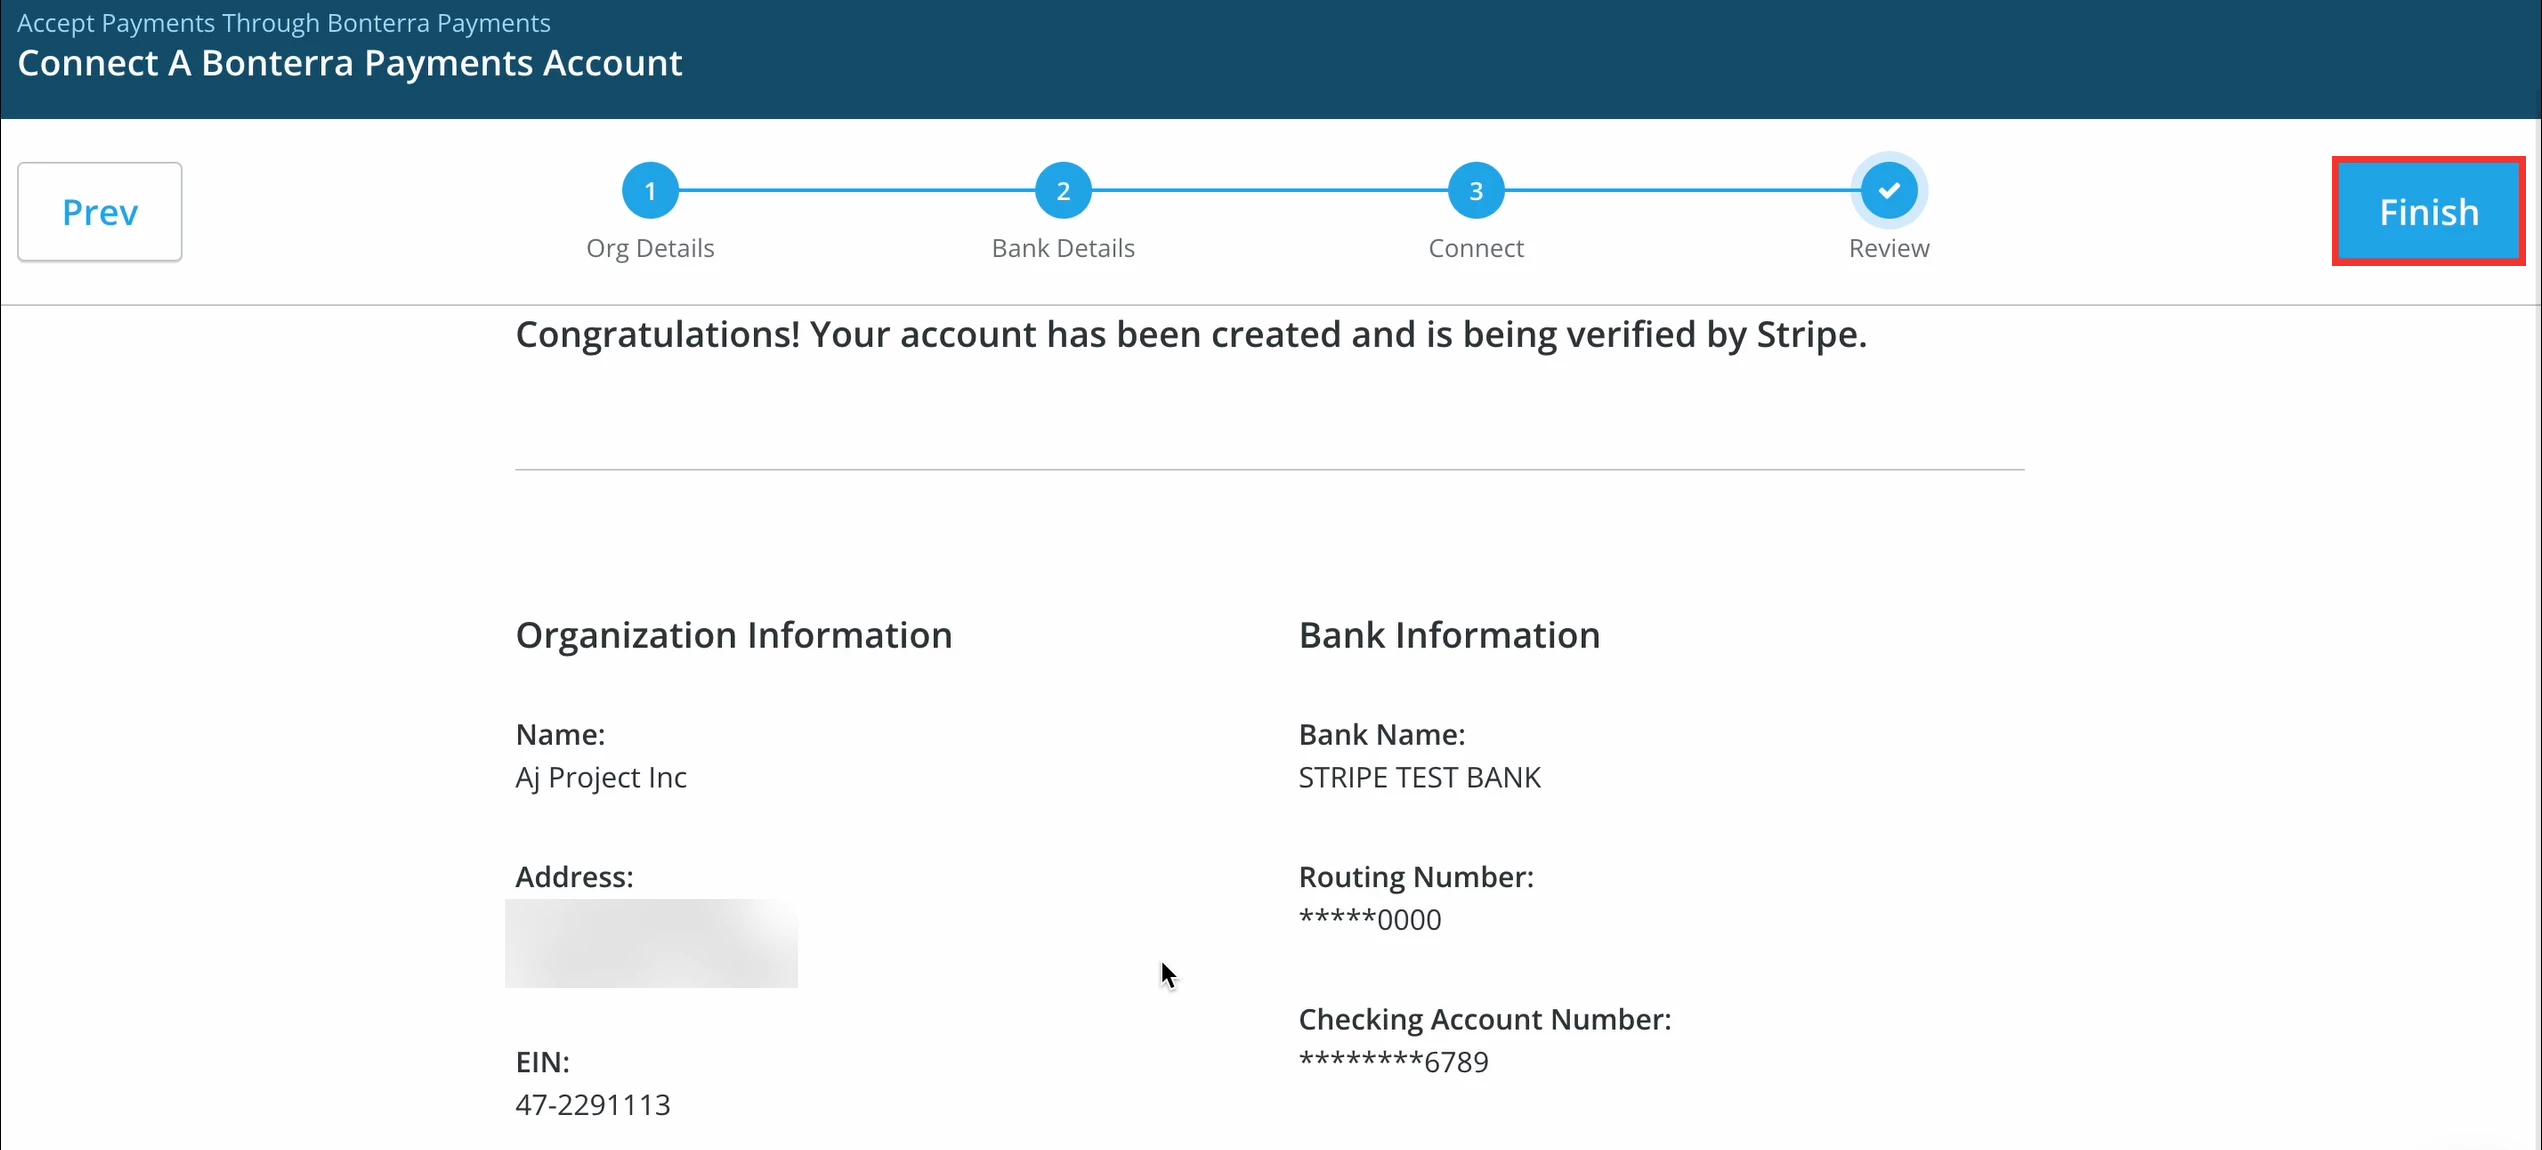Click the Finish button
This screenshot has height=1150, width=2542.
click(x=2428, y=211)
